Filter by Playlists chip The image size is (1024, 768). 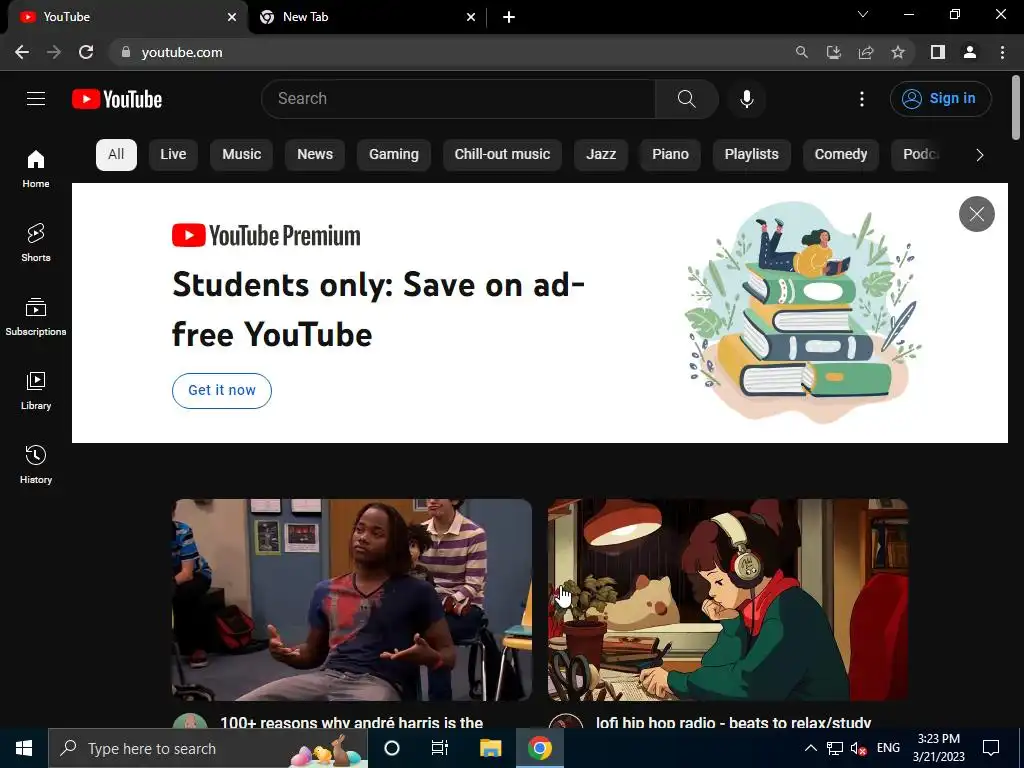[x=752, y=155]
